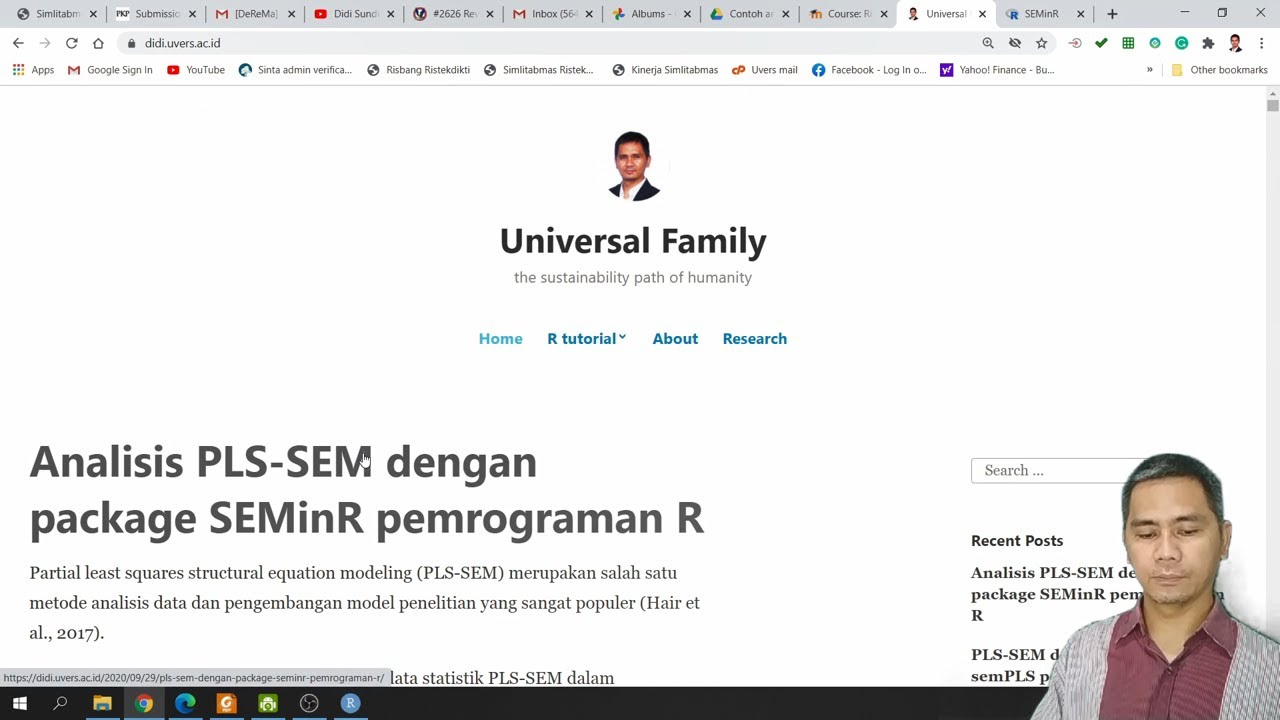This screenshot has height=720, width=1280.
Task: Open the YouTube bookmark
Action: [x=196, y=70]
